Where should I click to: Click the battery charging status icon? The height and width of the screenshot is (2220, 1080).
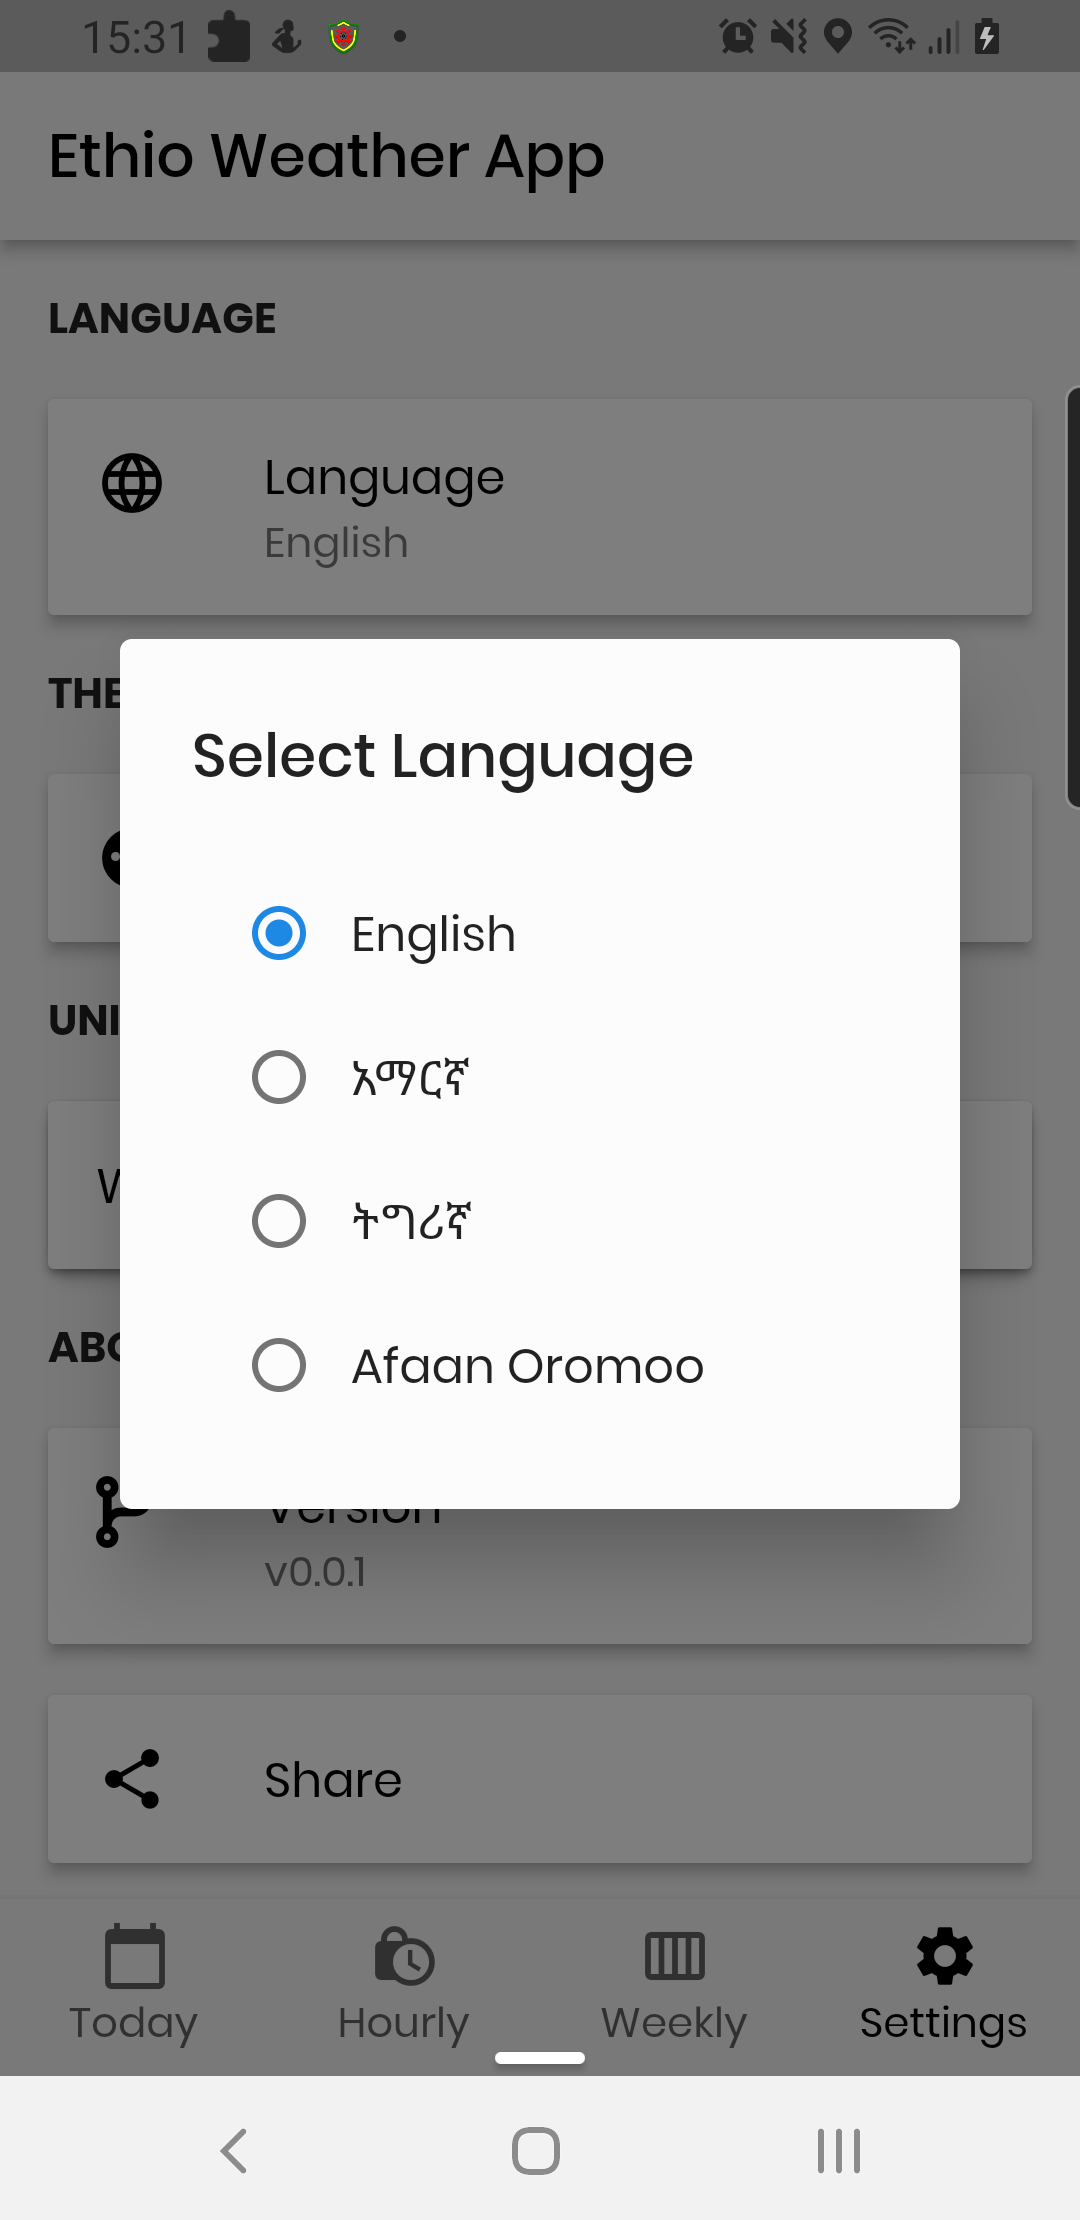coord(987,37)
